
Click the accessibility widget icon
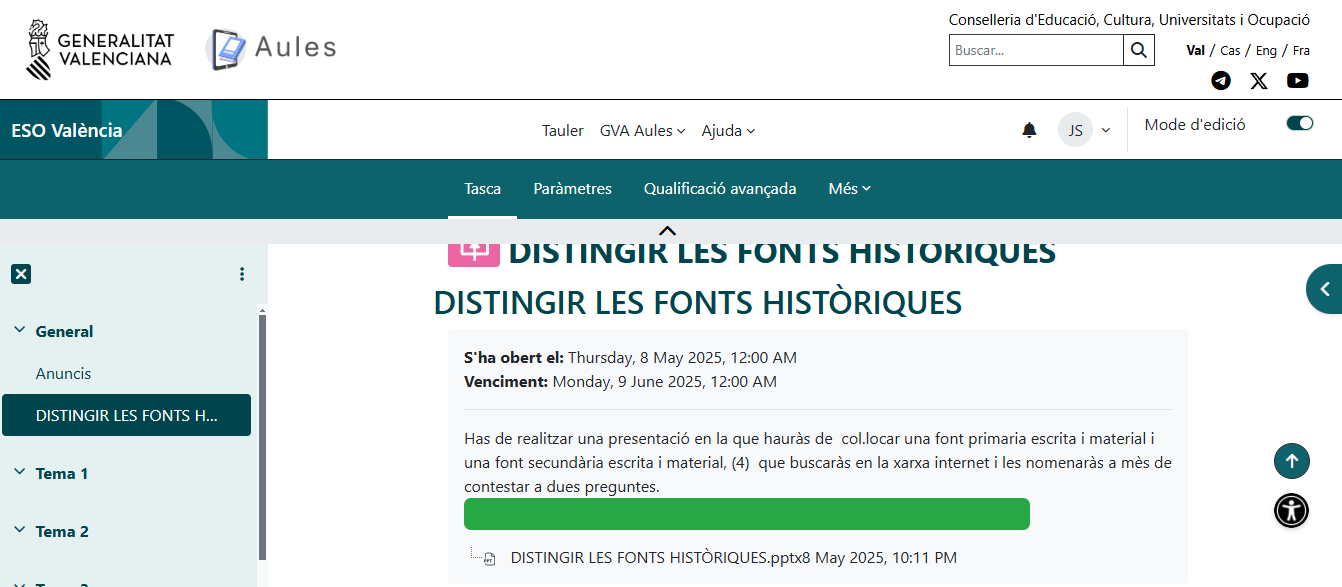(1291, 510)
